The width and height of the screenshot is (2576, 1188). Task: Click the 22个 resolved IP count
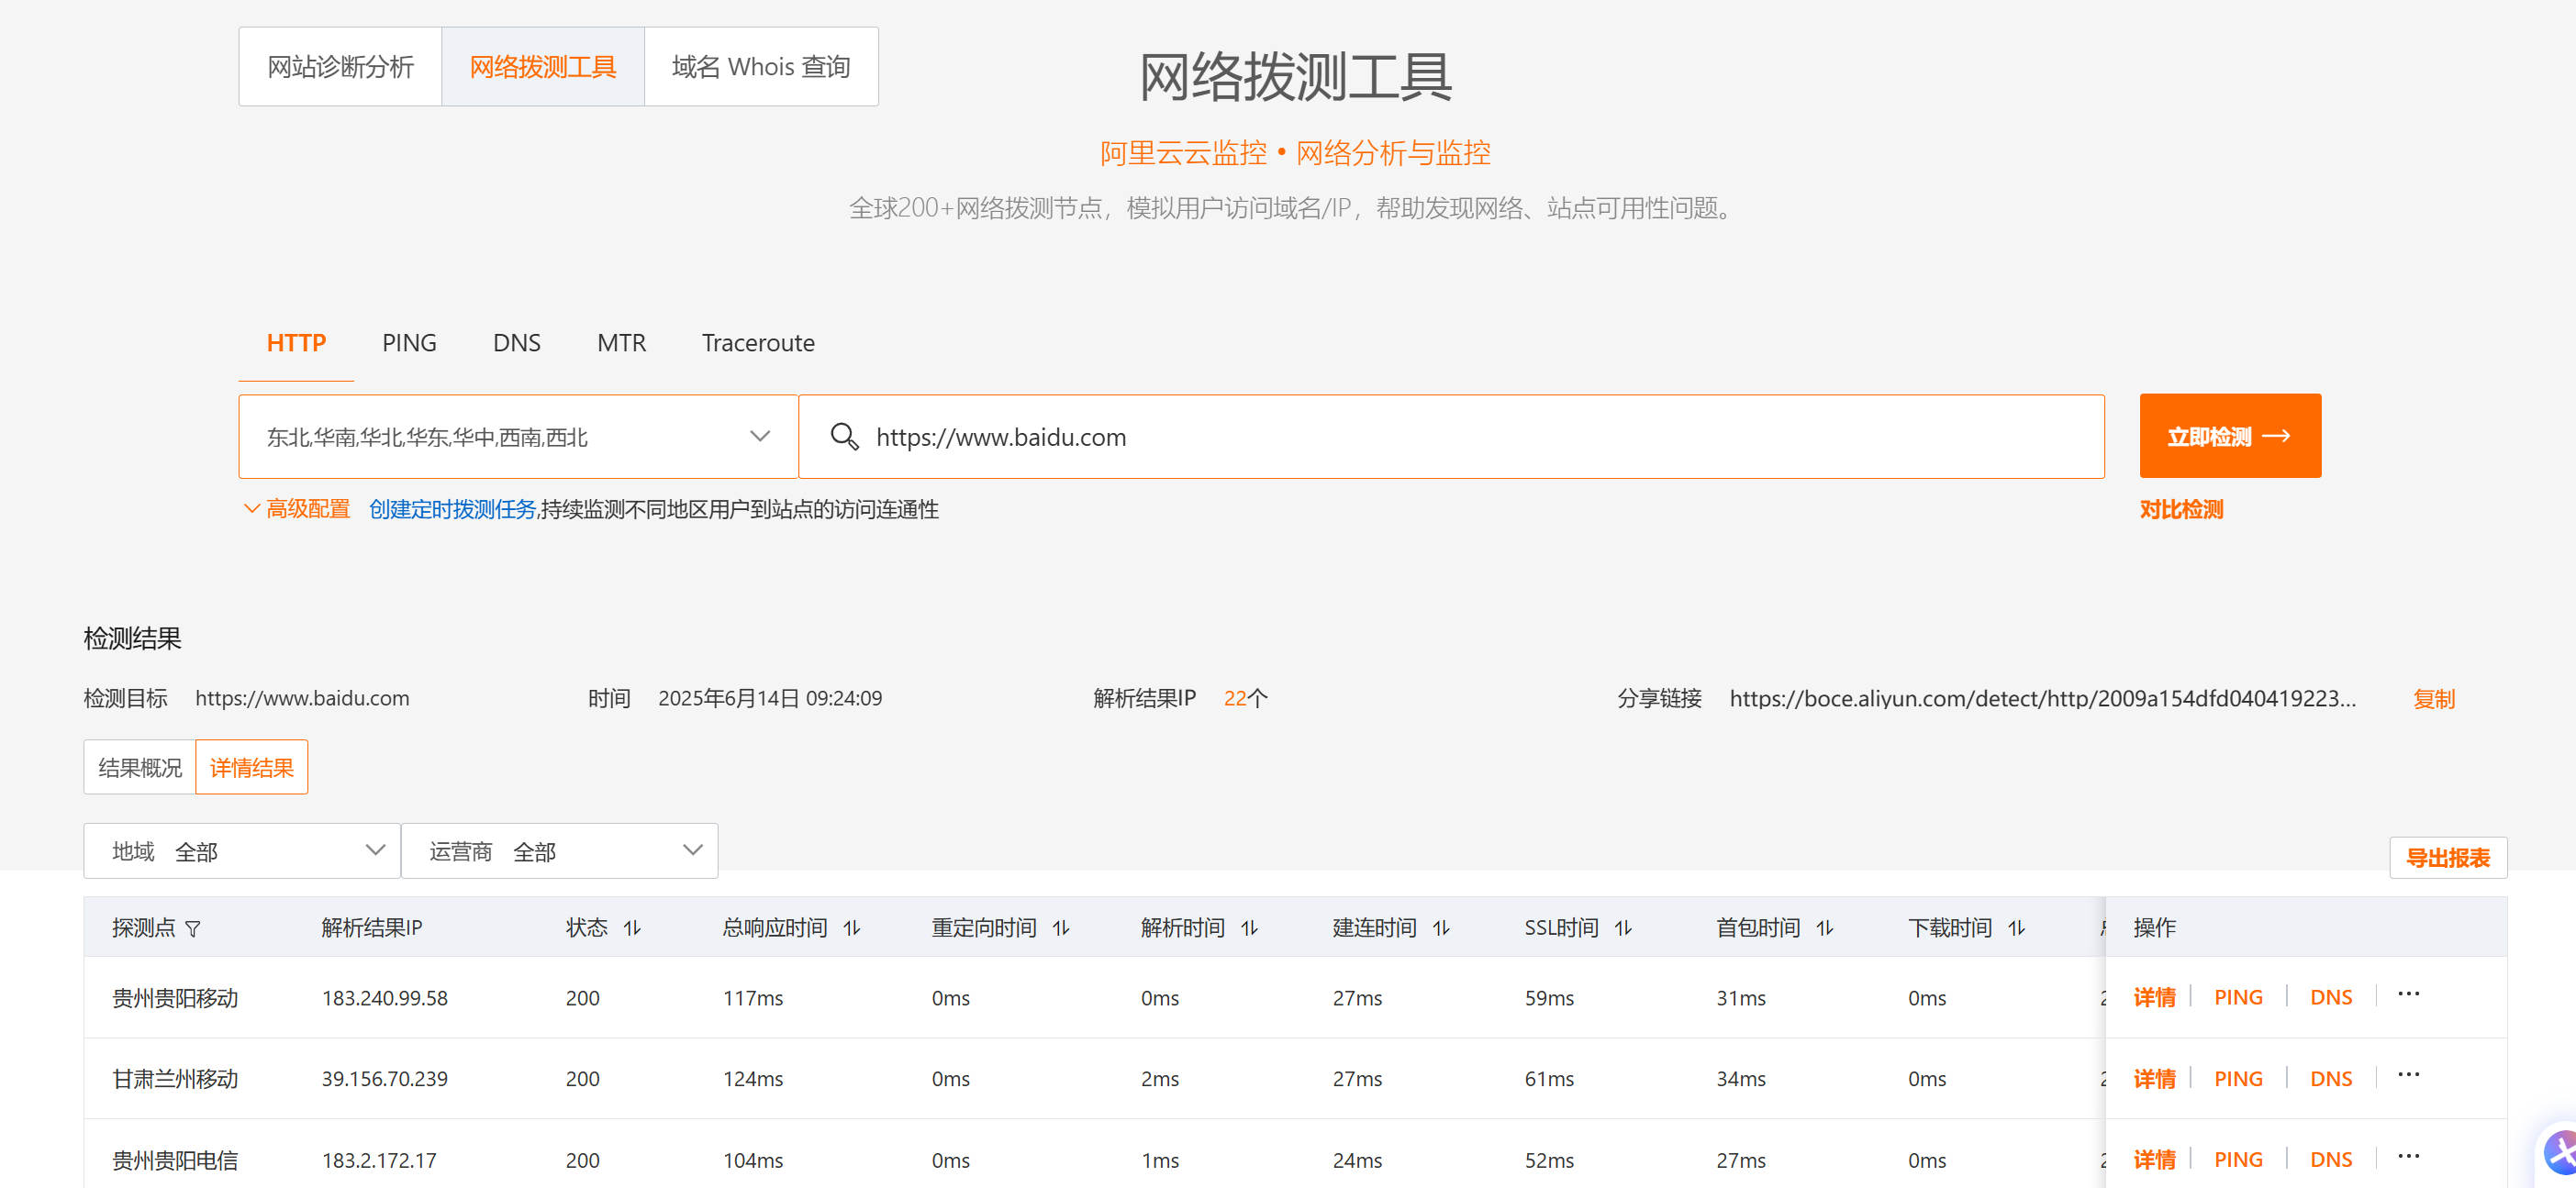click(x=1245, y=698)
